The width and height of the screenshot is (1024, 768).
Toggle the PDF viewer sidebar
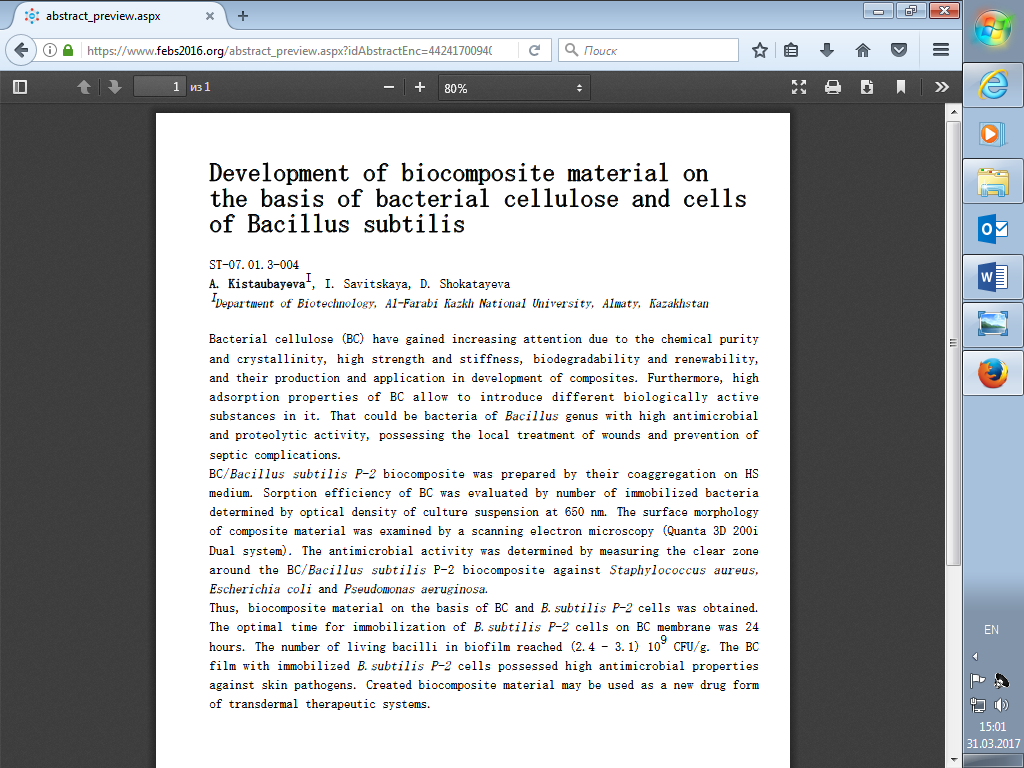point(20,88)
